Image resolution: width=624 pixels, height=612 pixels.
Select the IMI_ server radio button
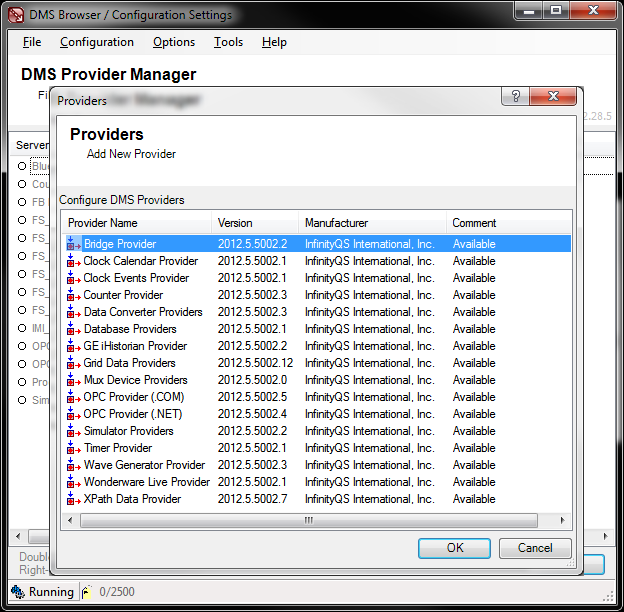[22, 328]
